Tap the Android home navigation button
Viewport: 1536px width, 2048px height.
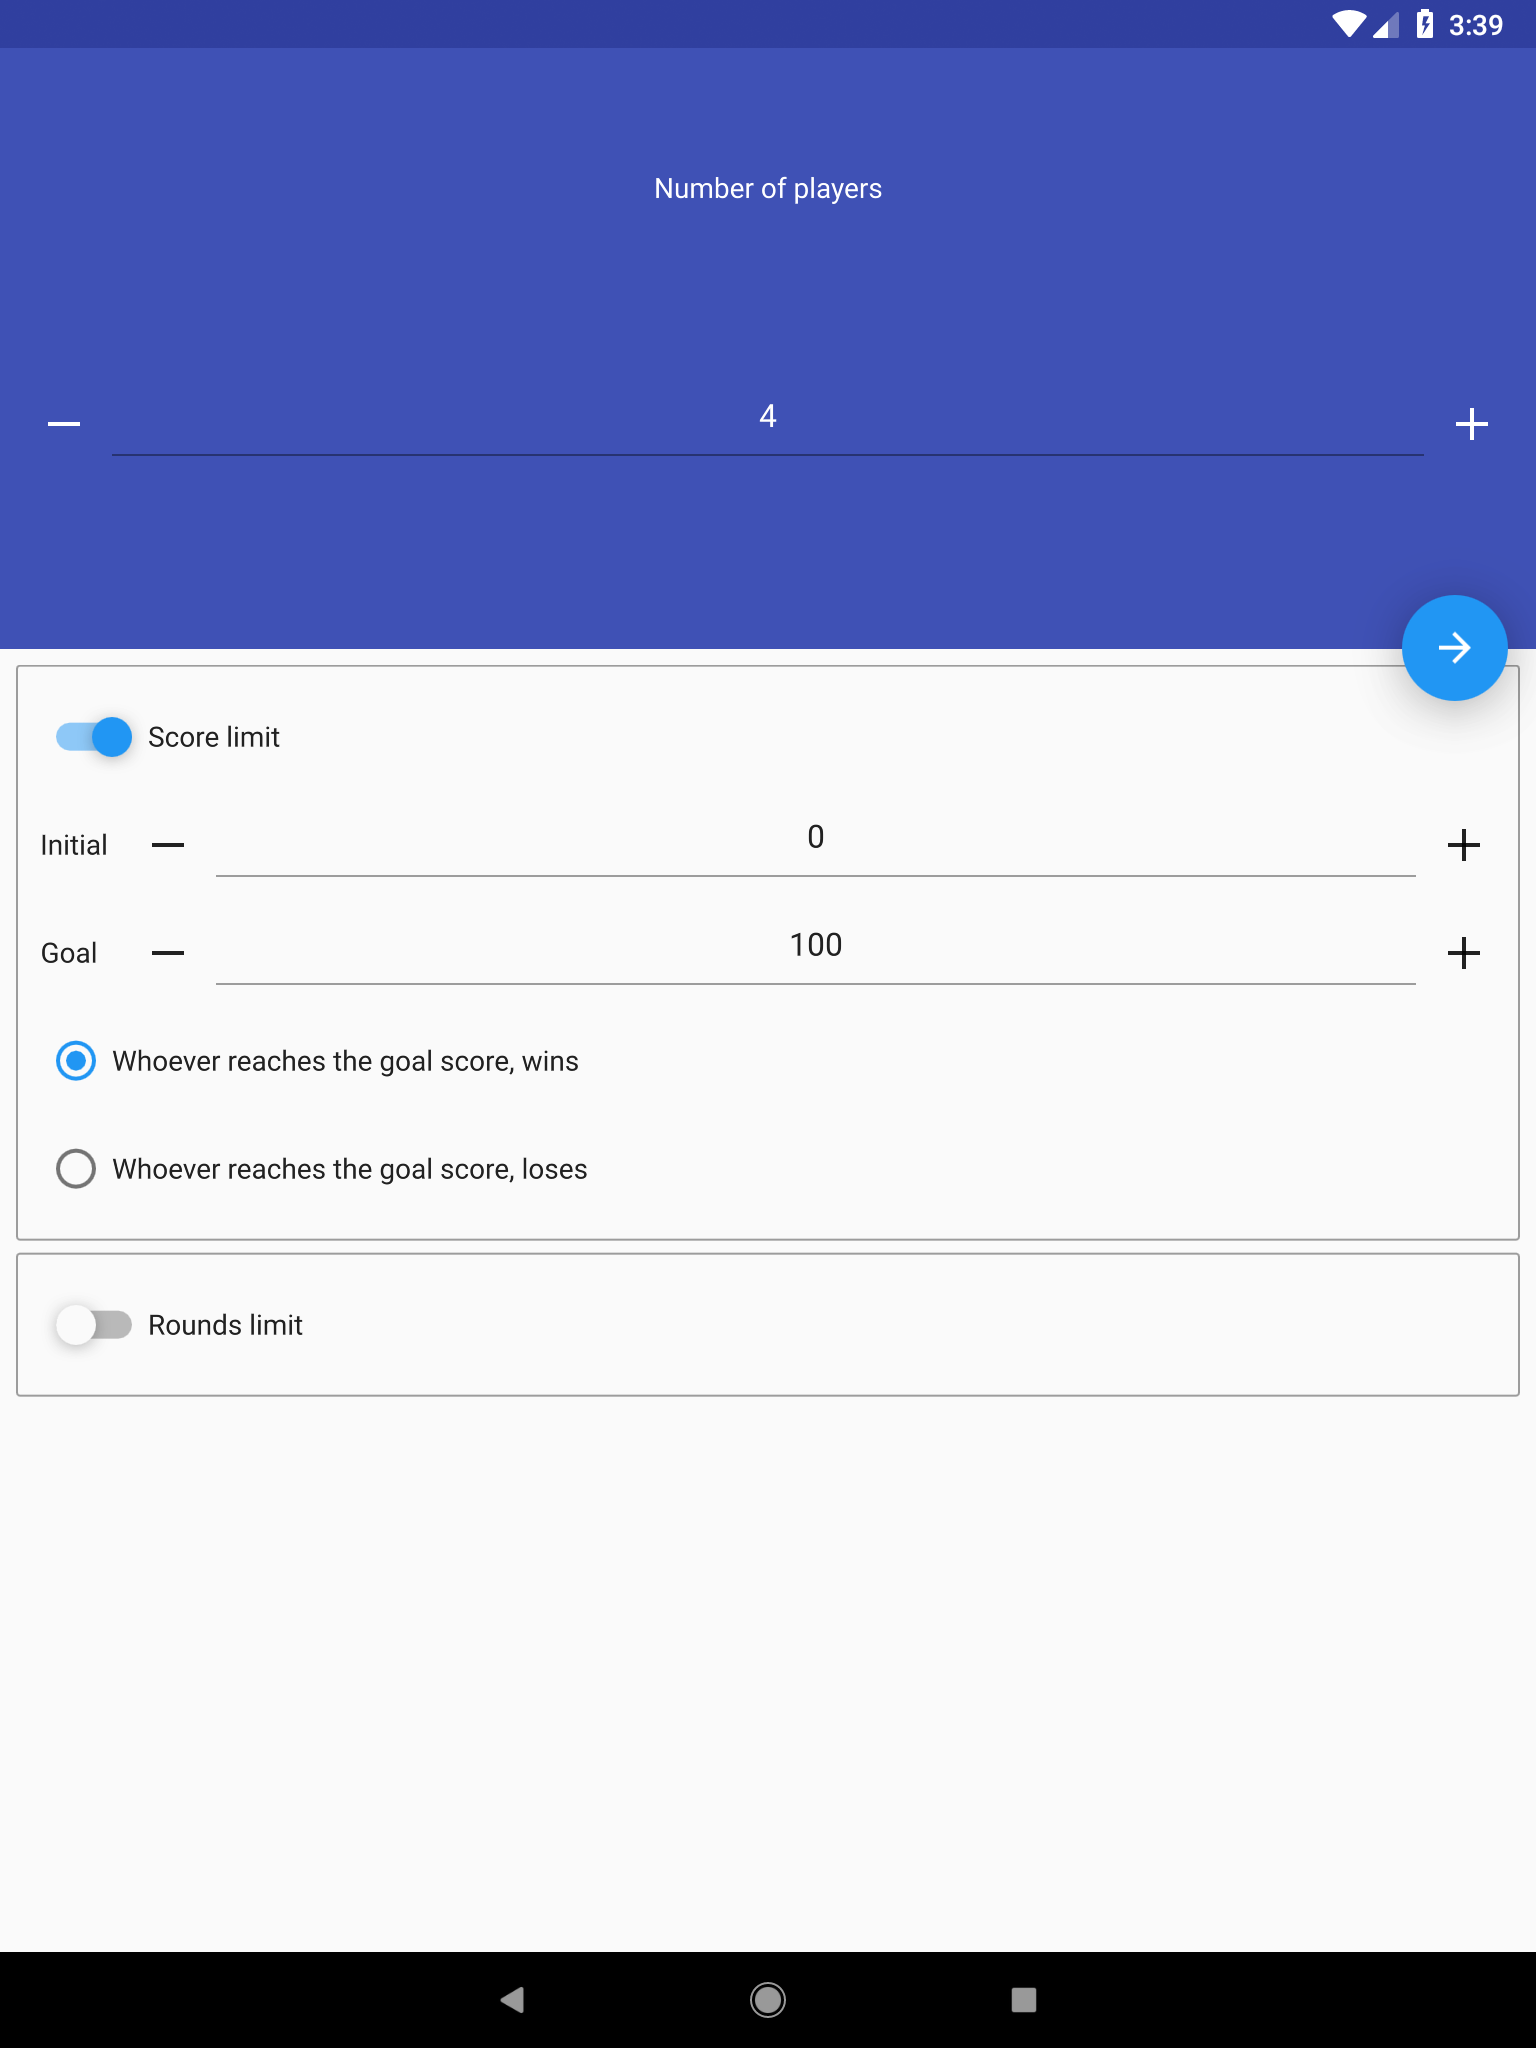768,2000
